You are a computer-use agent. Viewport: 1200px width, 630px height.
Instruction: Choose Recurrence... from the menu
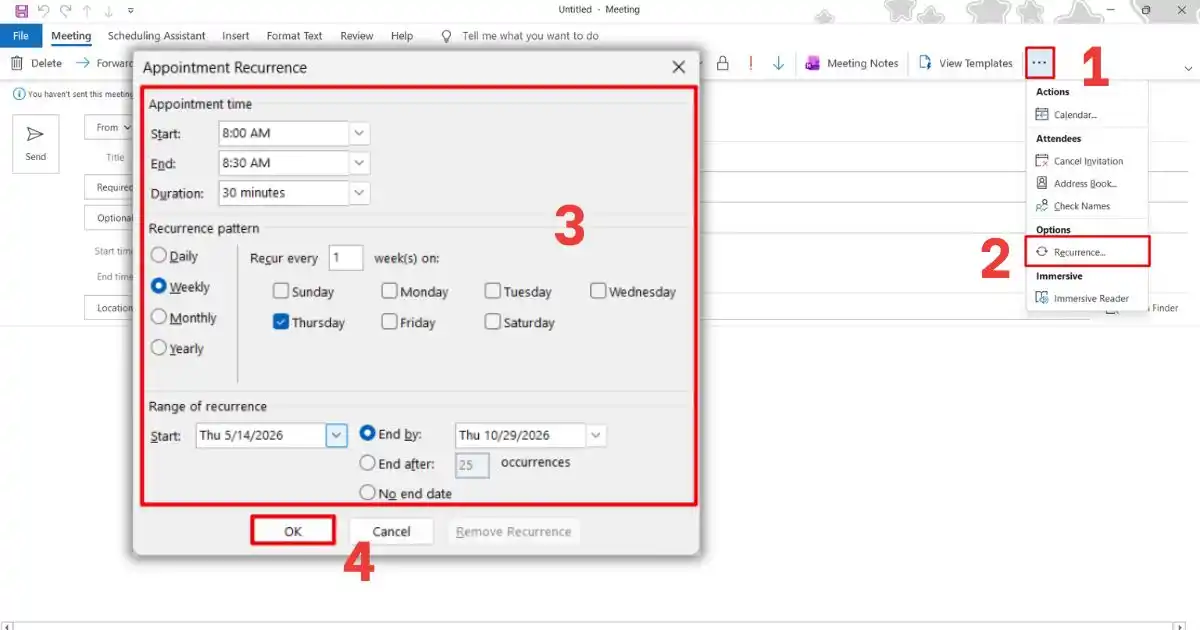[x=1089, y=252]
